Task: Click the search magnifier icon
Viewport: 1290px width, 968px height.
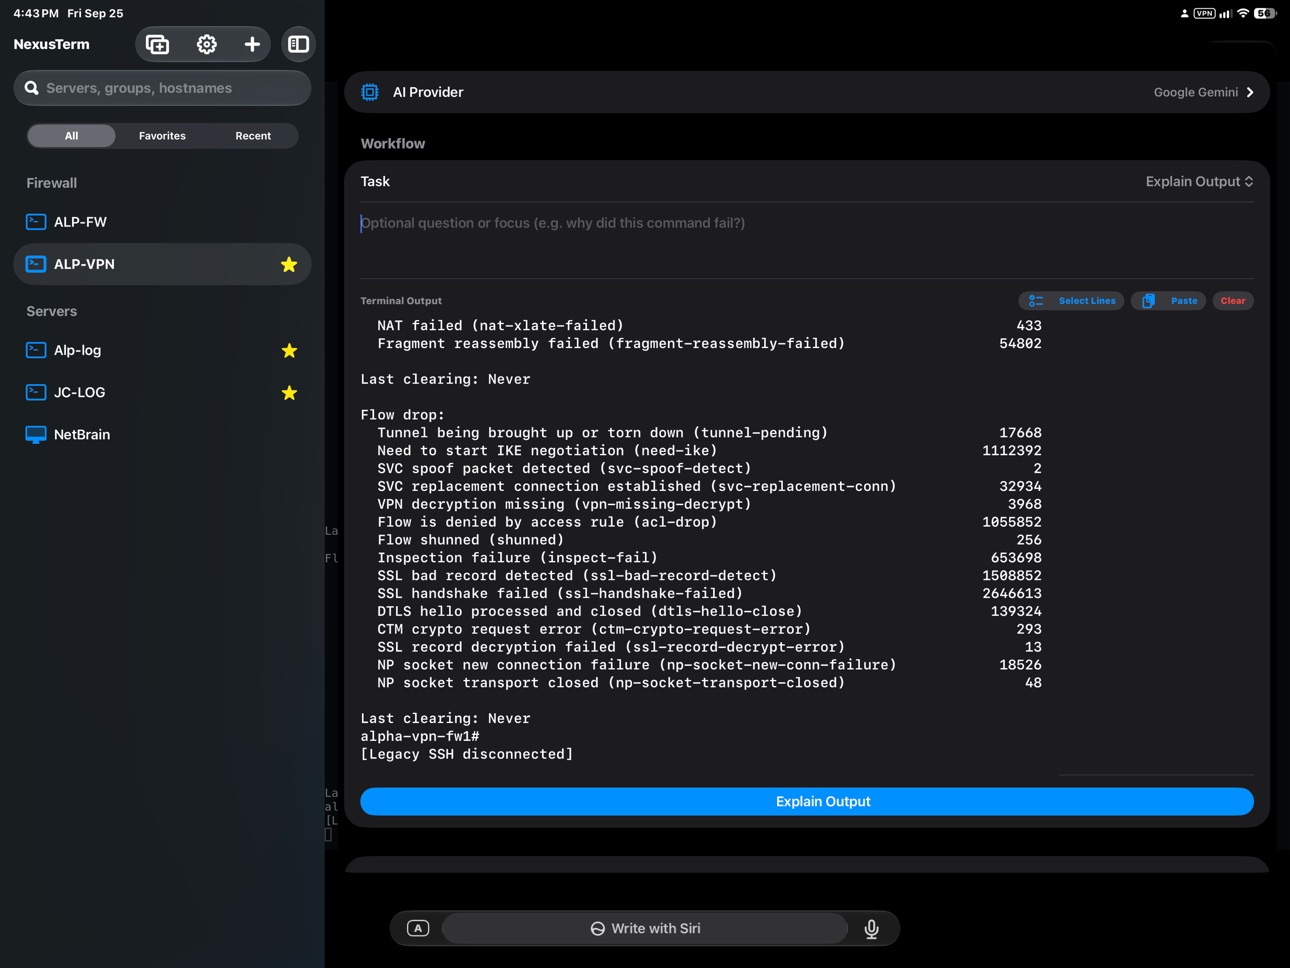Action: coord(32,88)
